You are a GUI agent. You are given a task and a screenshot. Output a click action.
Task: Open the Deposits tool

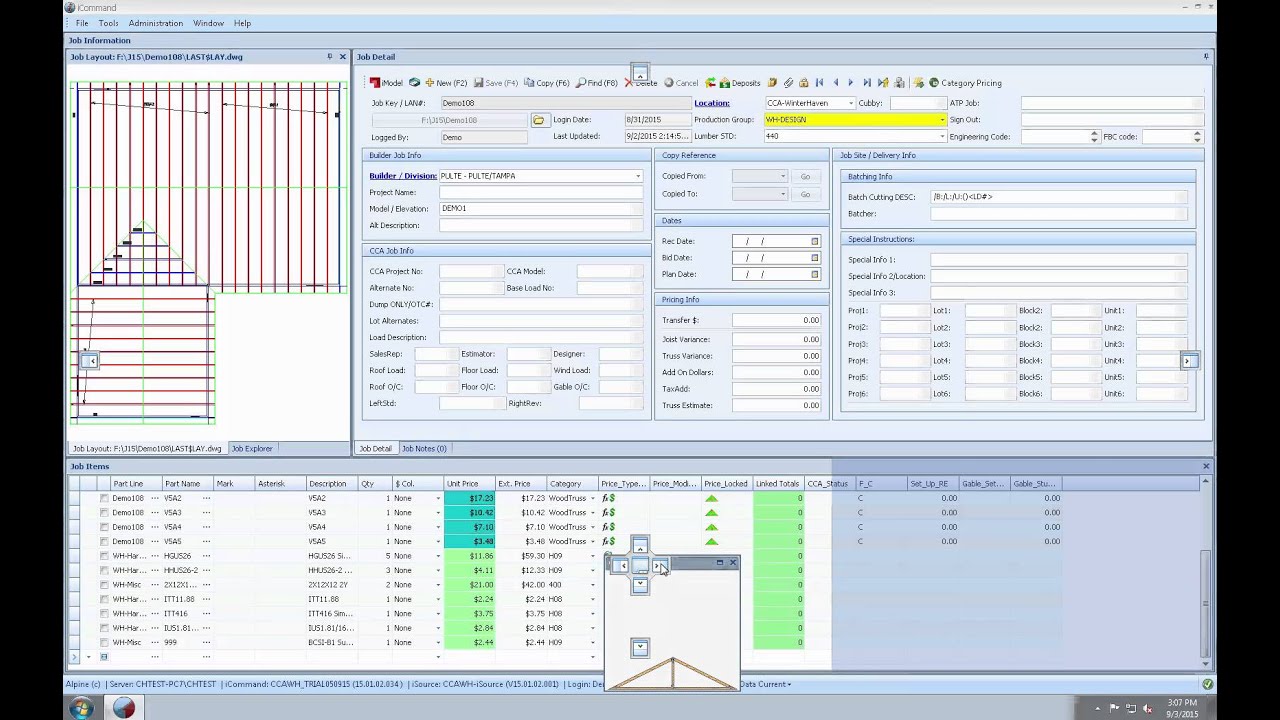pos(739,83)
